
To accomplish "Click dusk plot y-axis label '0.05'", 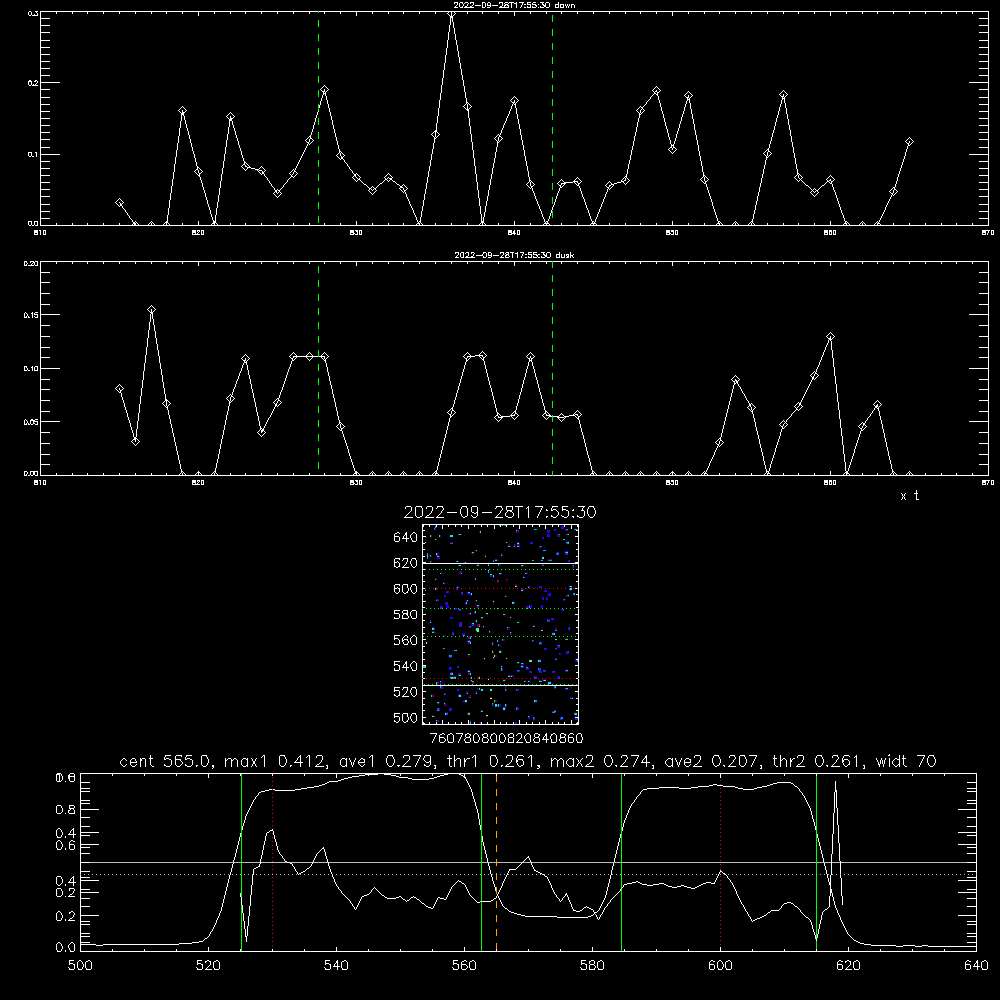I will pos(31,422).
